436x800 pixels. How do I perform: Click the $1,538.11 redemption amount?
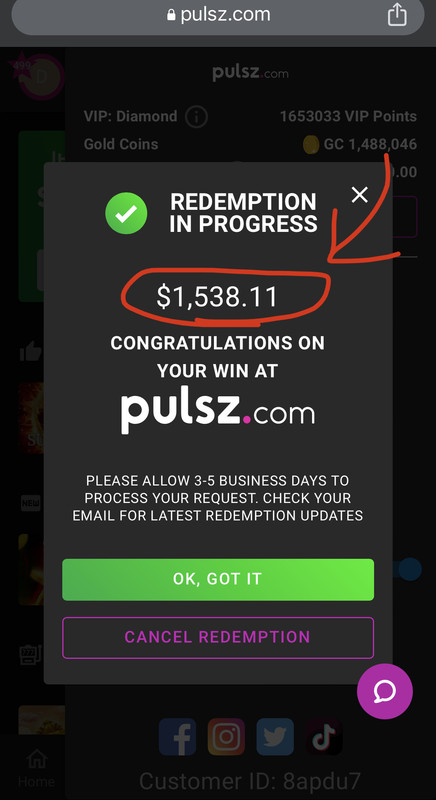click(x=217, y=296)
